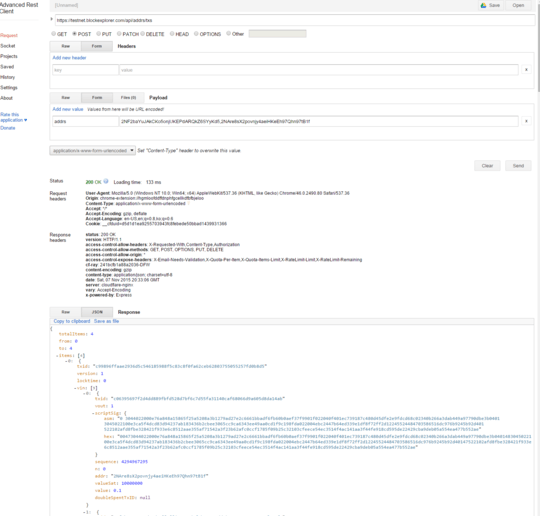
Task: Select the PATCH method radio button
Action: [119, 34]
